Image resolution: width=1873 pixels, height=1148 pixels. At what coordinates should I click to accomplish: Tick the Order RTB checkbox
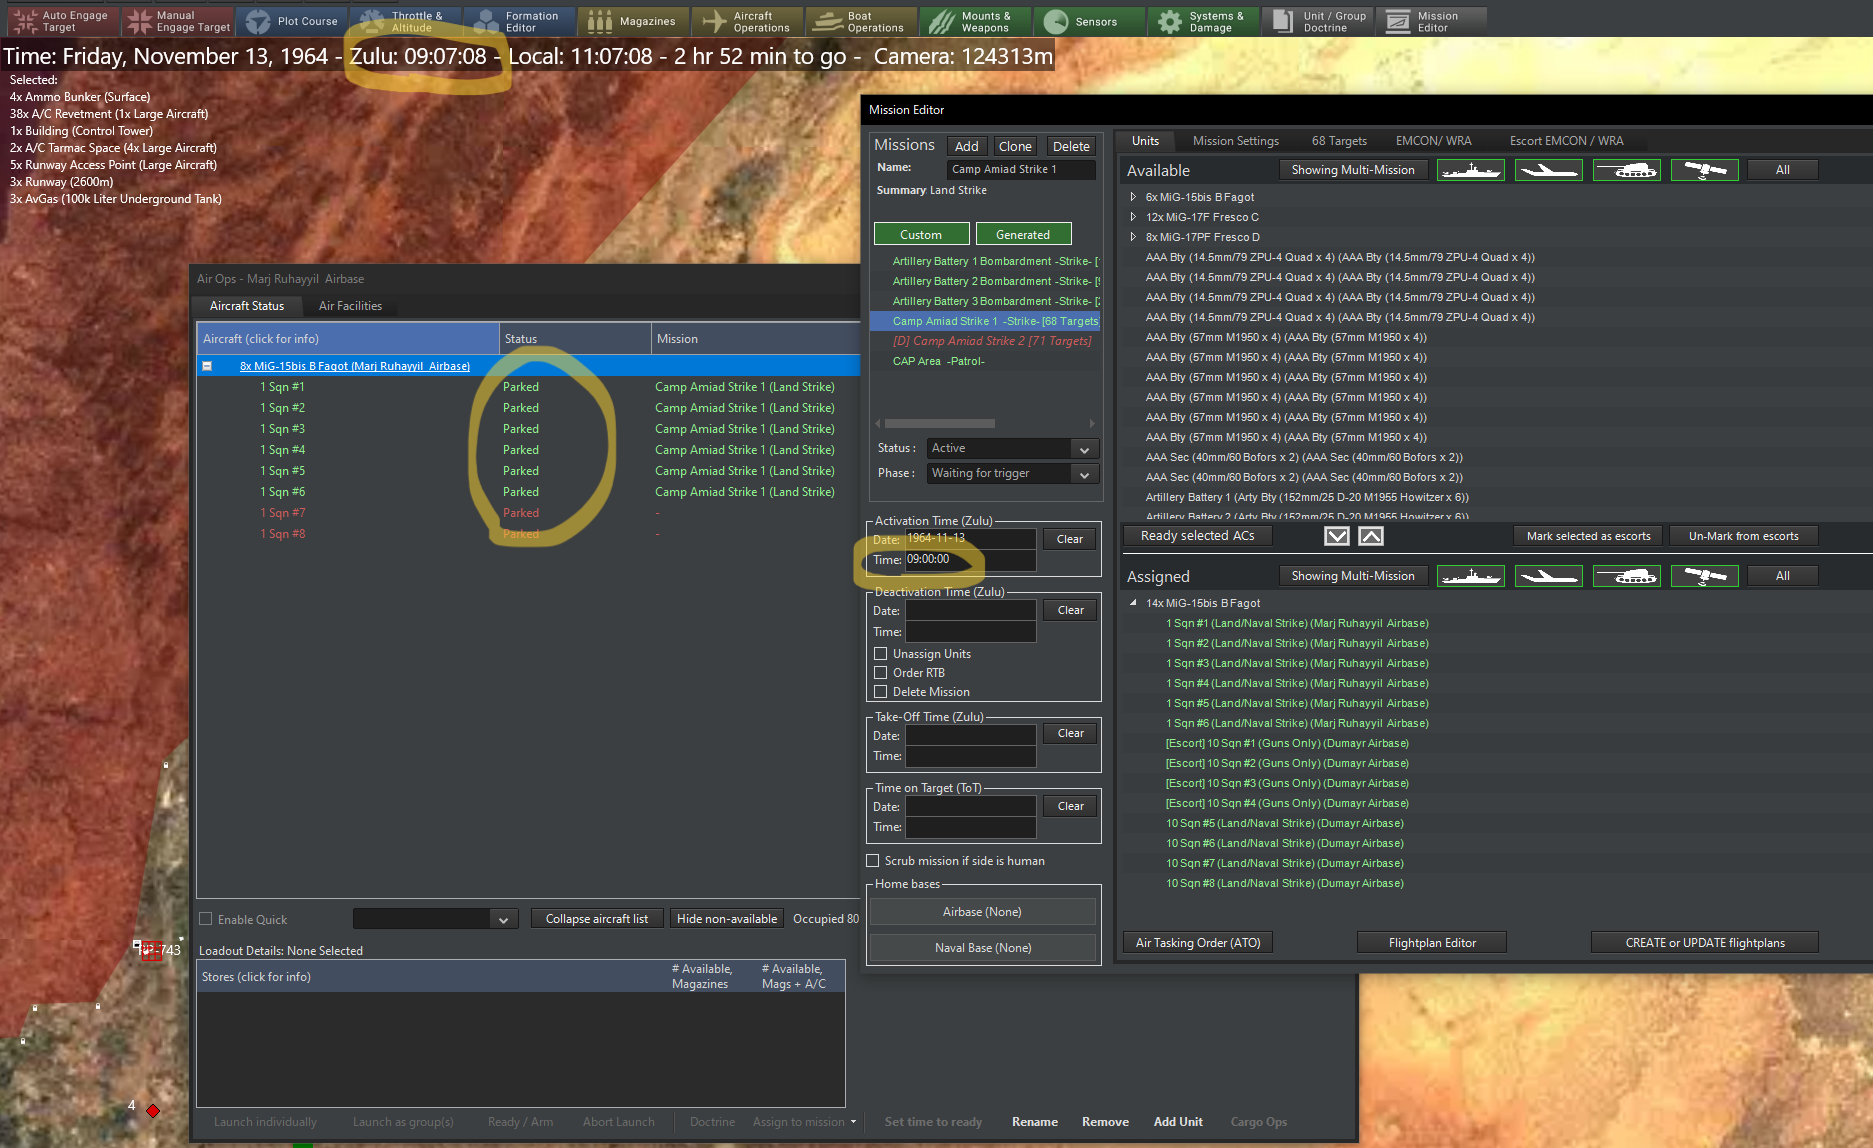[x=881, y=673]
